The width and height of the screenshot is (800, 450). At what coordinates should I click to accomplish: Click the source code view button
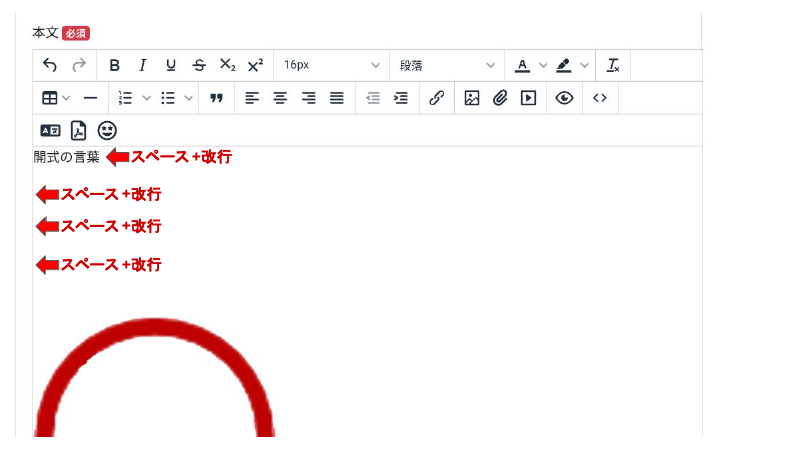[x=600, y=98]
